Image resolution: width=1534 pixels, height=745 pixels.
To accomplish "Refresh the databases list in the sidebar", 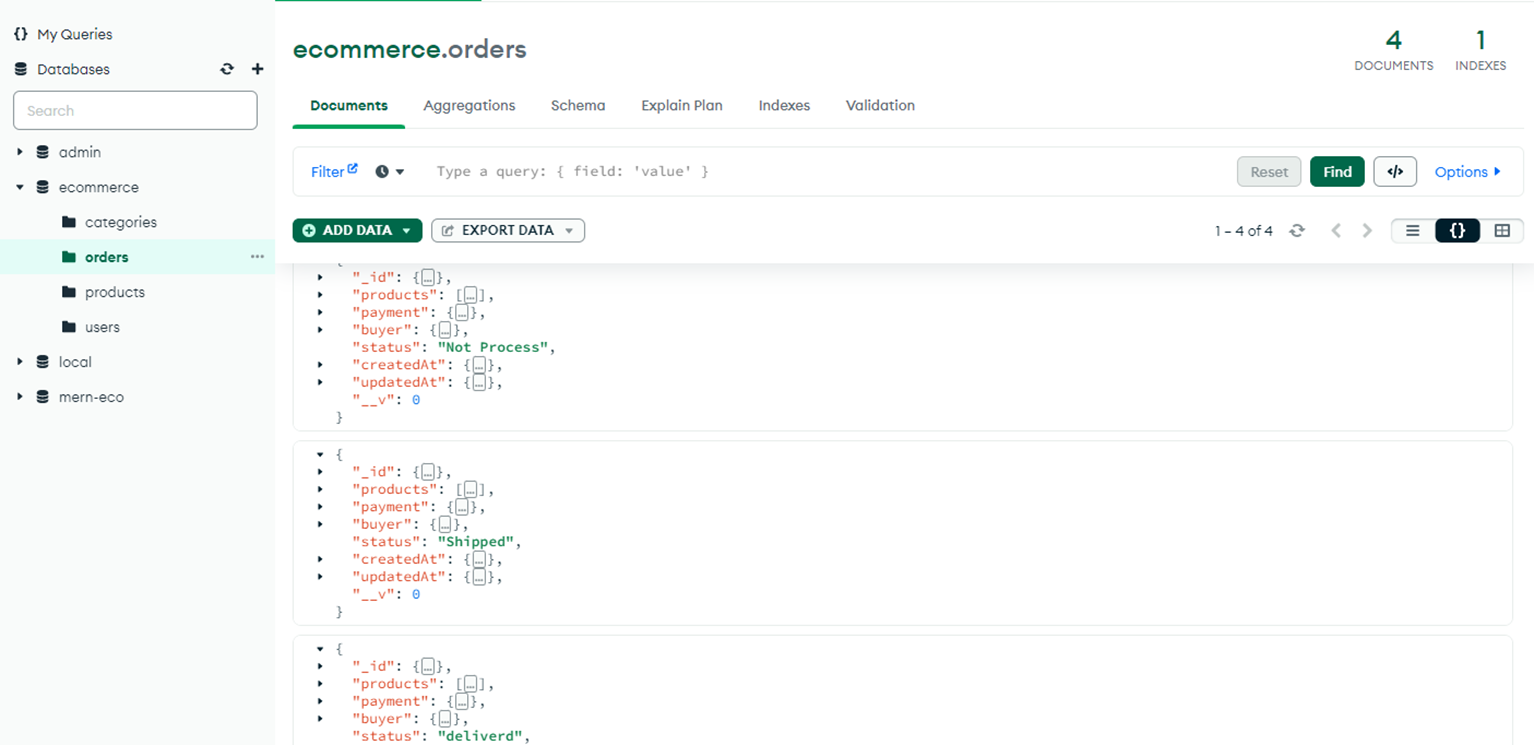I will 226,68.
